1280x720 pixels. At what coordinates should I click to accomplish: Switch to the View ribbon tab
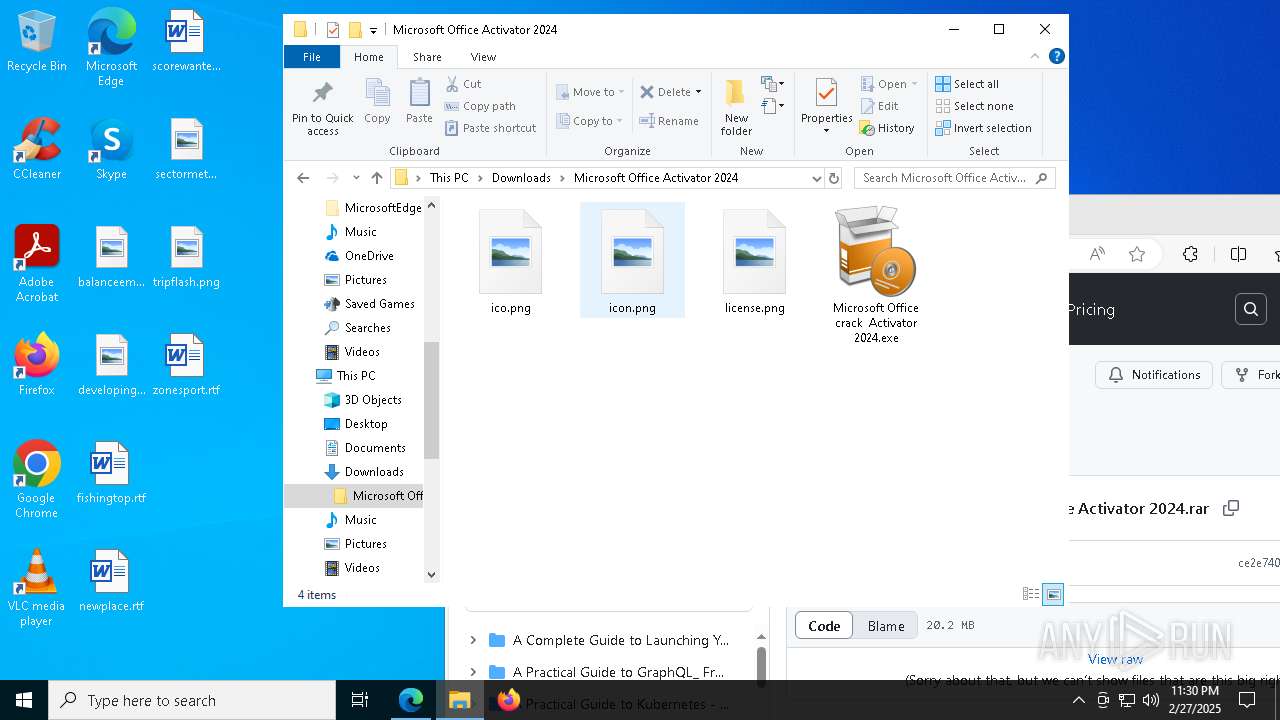(x=483, y=57)
